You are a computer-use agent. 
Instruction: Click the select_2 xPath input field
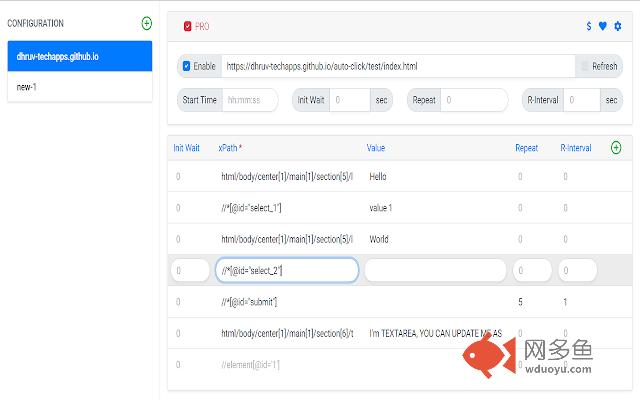point(287,270)
